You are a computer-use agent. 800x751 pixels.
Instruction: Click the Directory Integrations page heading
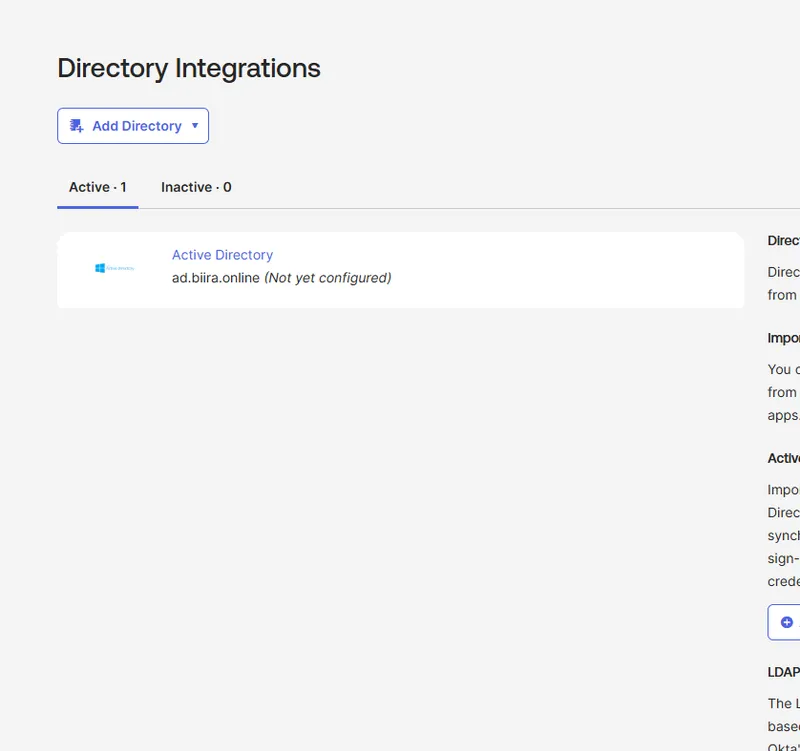coord(189,68)
